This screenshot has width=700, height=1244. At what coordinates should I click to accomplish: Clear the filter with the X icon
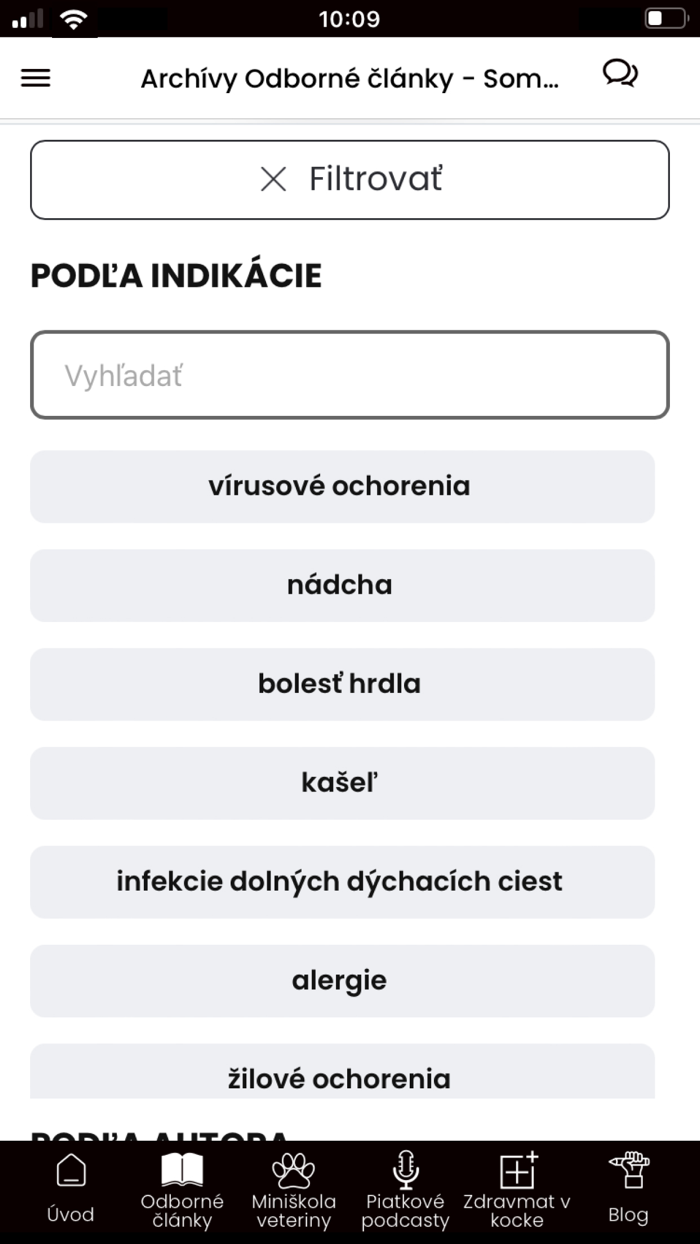click(272, 180)
